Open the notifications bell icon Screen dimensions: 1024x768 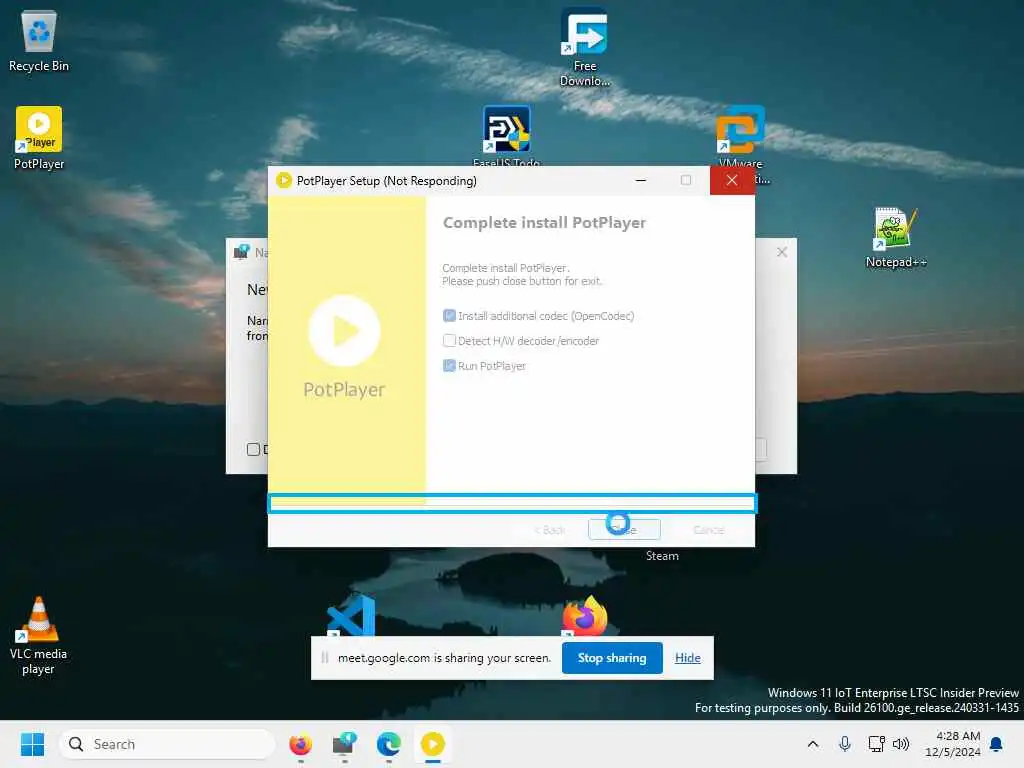(996, 744)
